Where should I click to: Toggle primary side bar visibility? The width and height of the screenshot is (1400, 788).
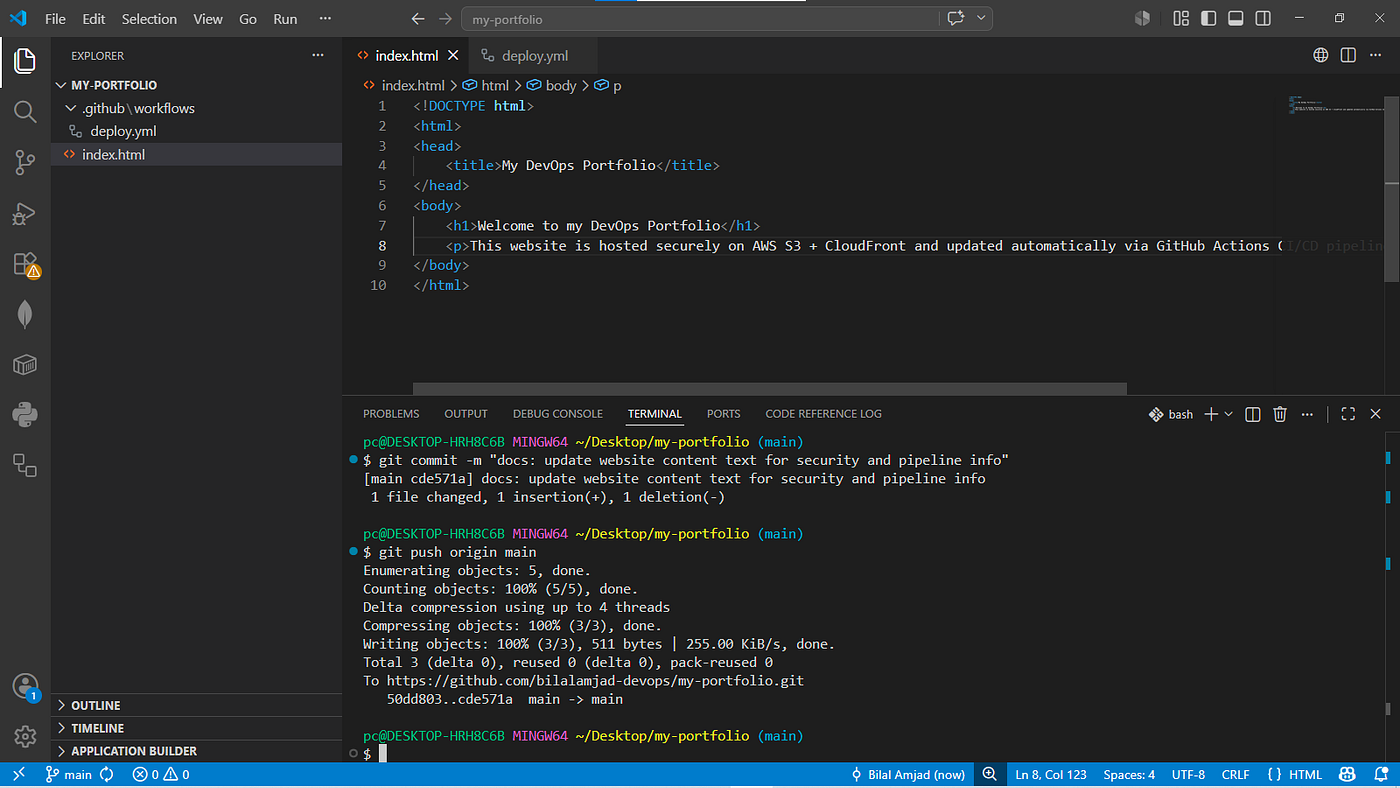(x=1208, y=18)
